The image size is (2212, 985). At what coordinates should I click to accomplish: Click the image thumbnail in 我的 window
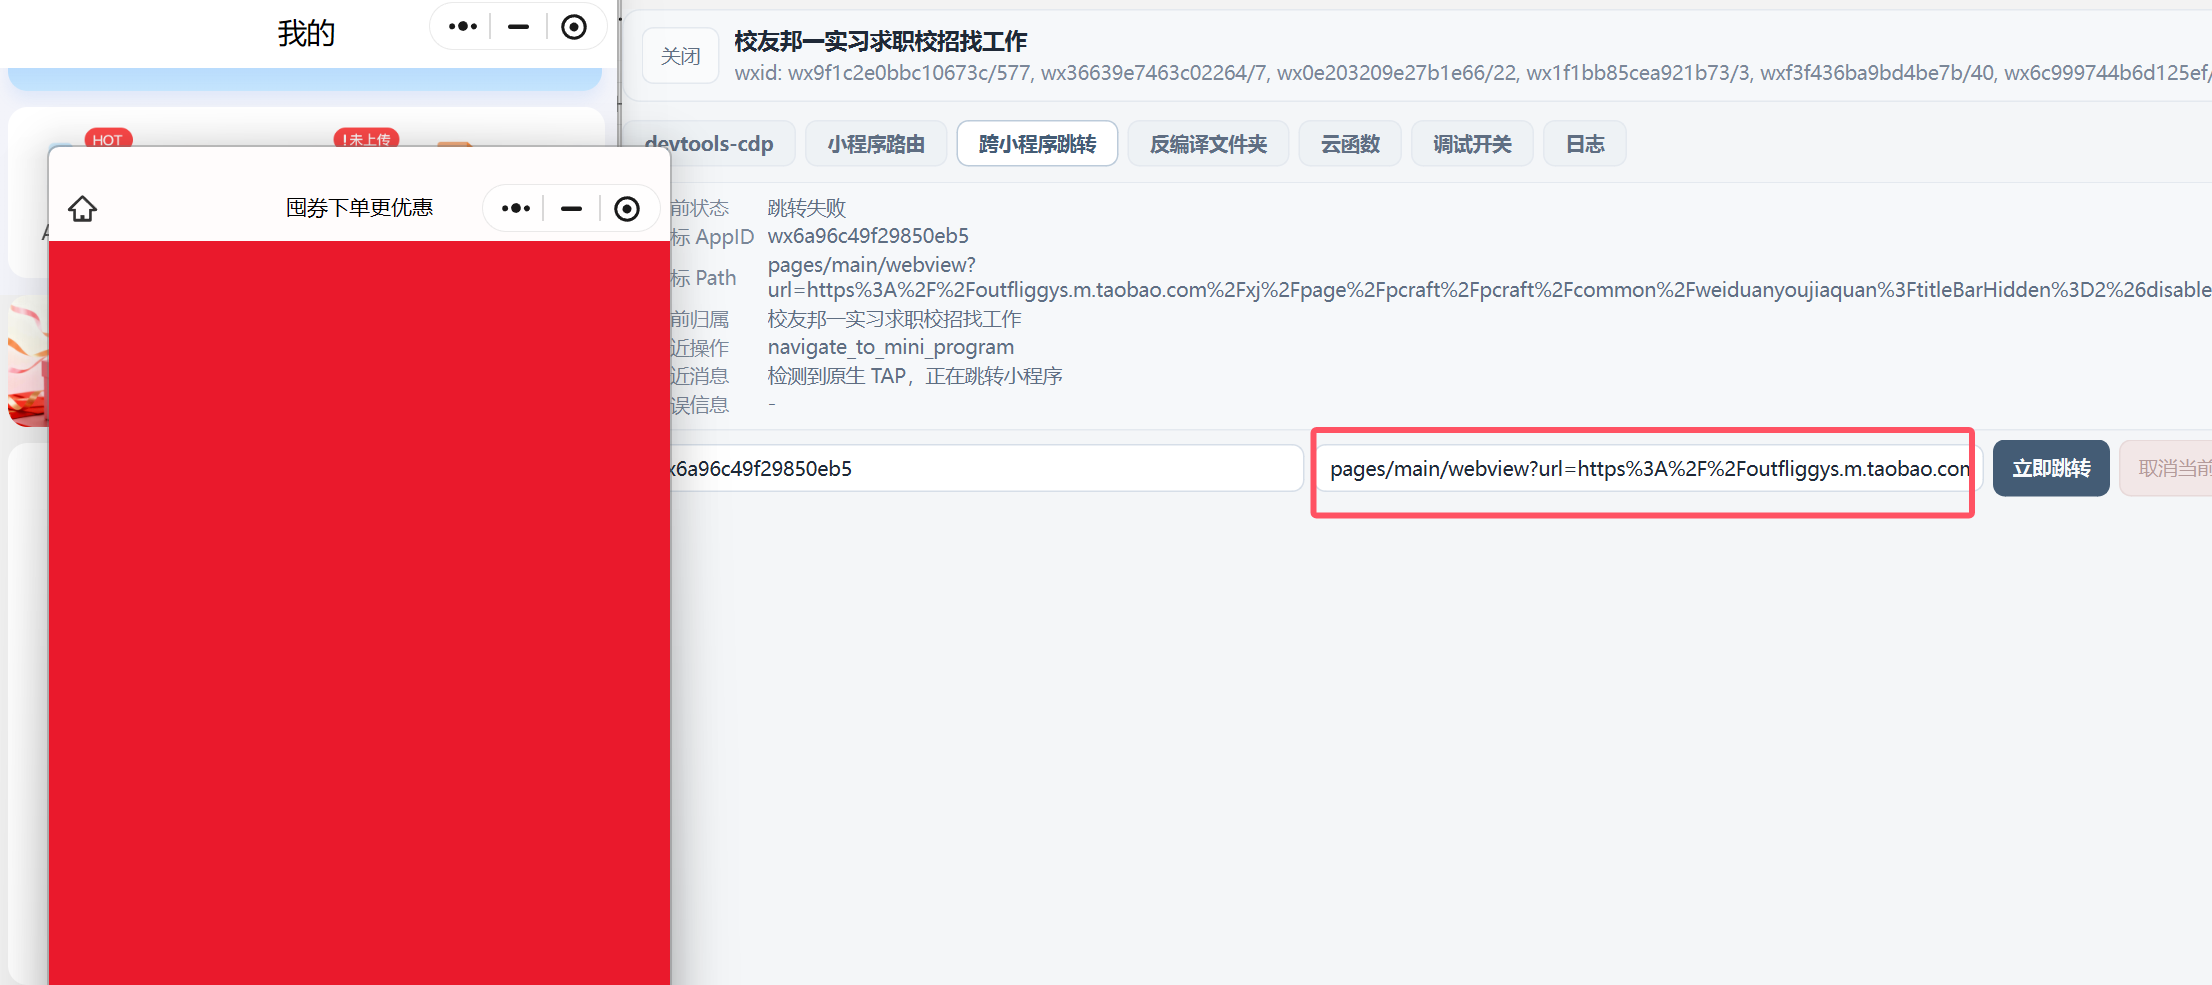coord(28,360)
